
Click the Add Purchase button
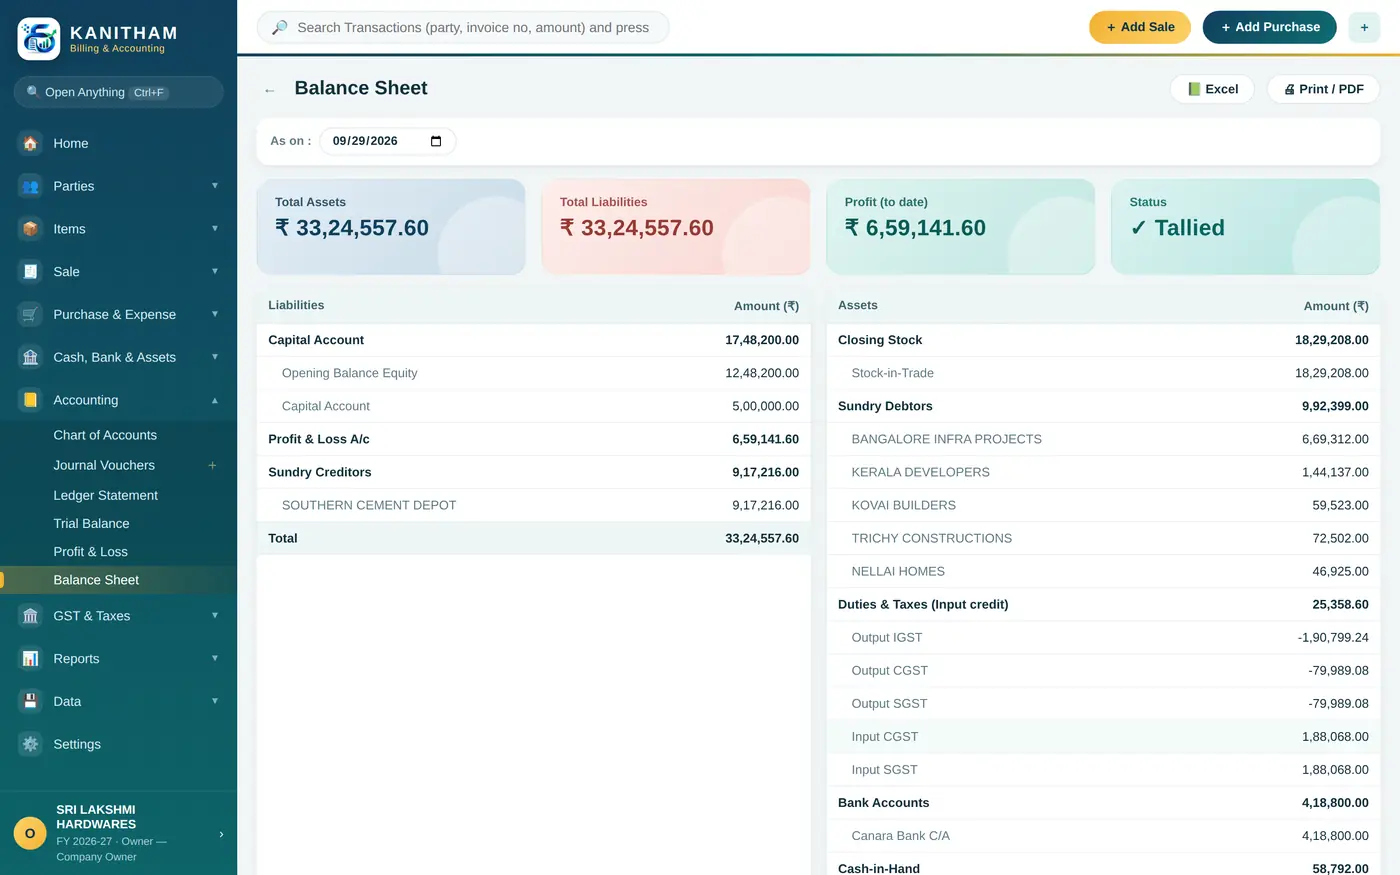tap(1270, 27)
